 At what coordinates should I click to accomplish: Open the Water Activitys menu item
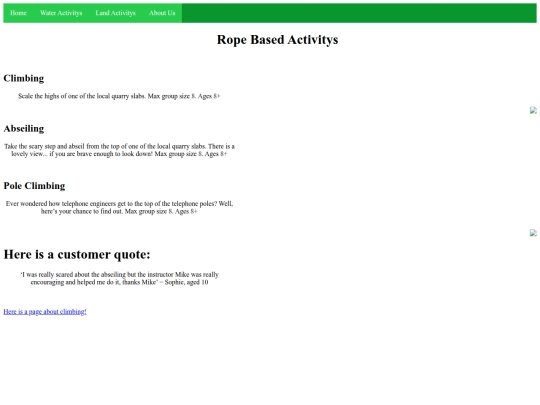click(x=61, y=13)
